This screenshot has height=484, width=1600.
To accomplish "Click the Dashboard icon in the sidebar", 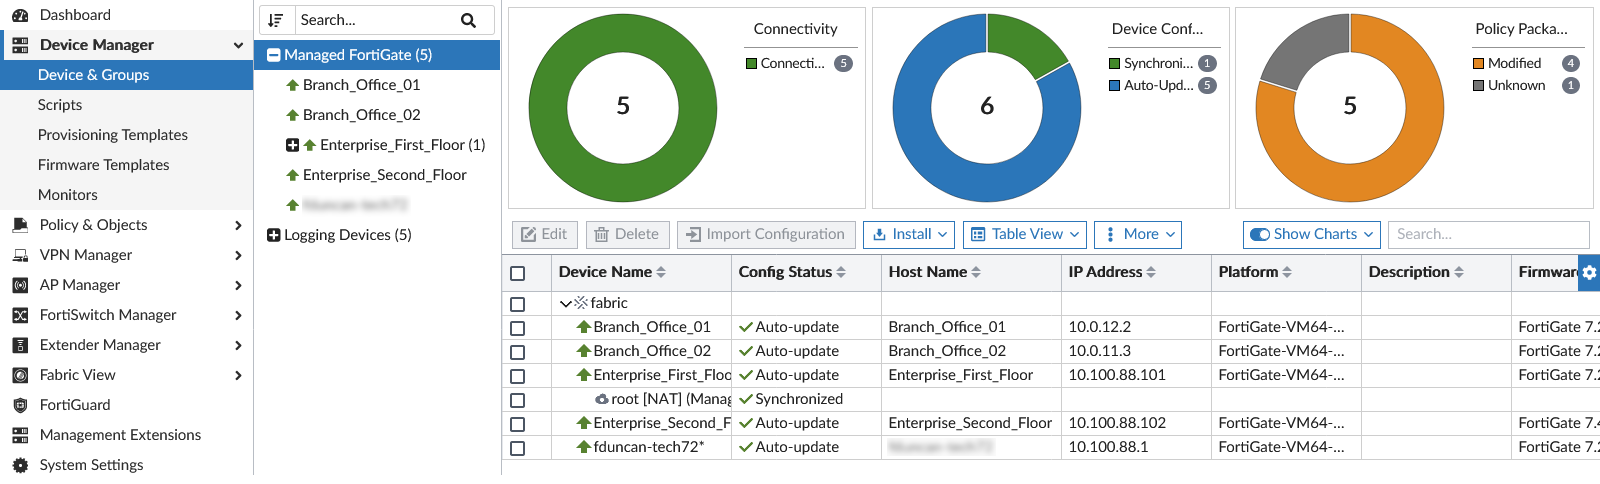I will [20, 15].
